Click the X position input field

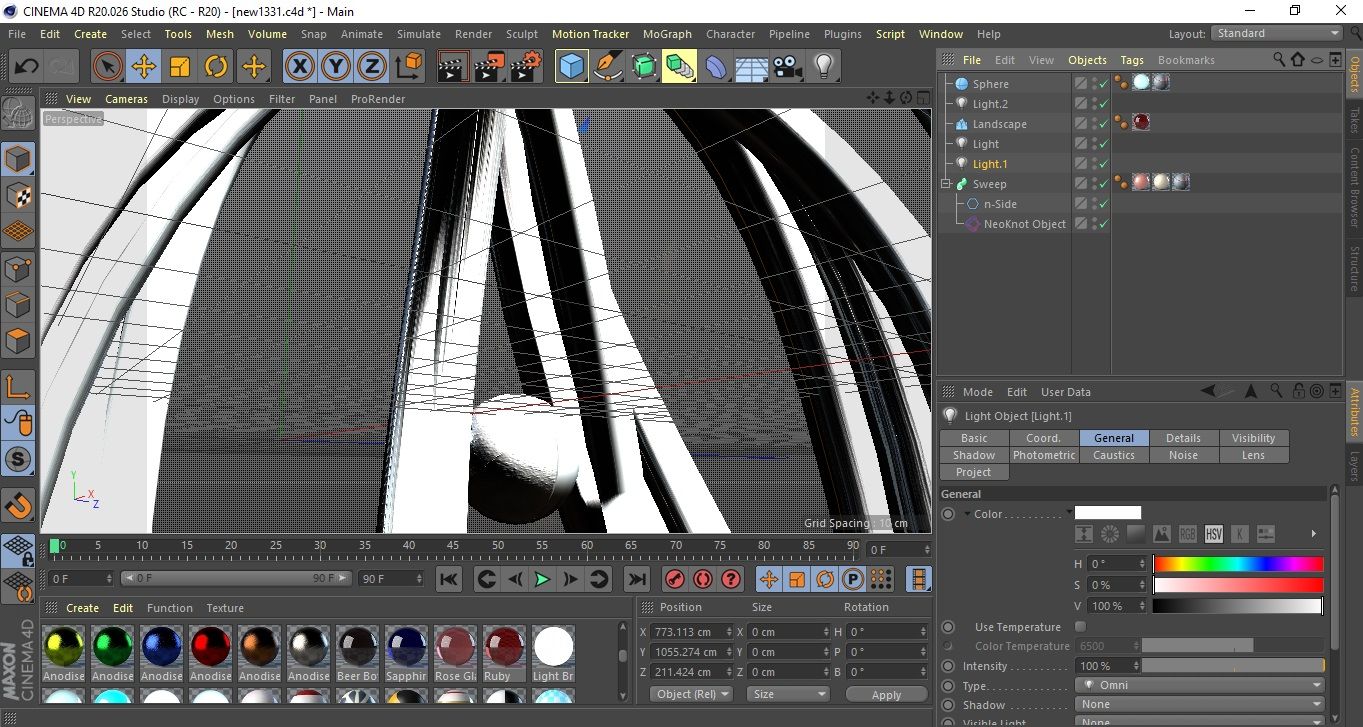point(689,632)
